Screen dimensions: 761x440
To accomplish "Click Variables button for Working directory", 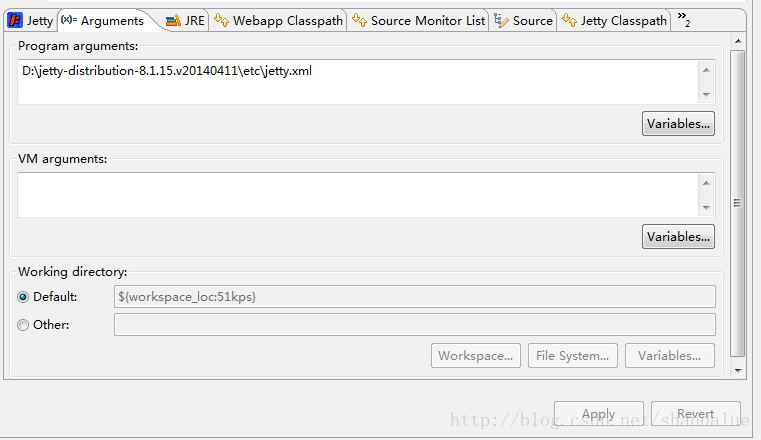I will click(670, 356).
